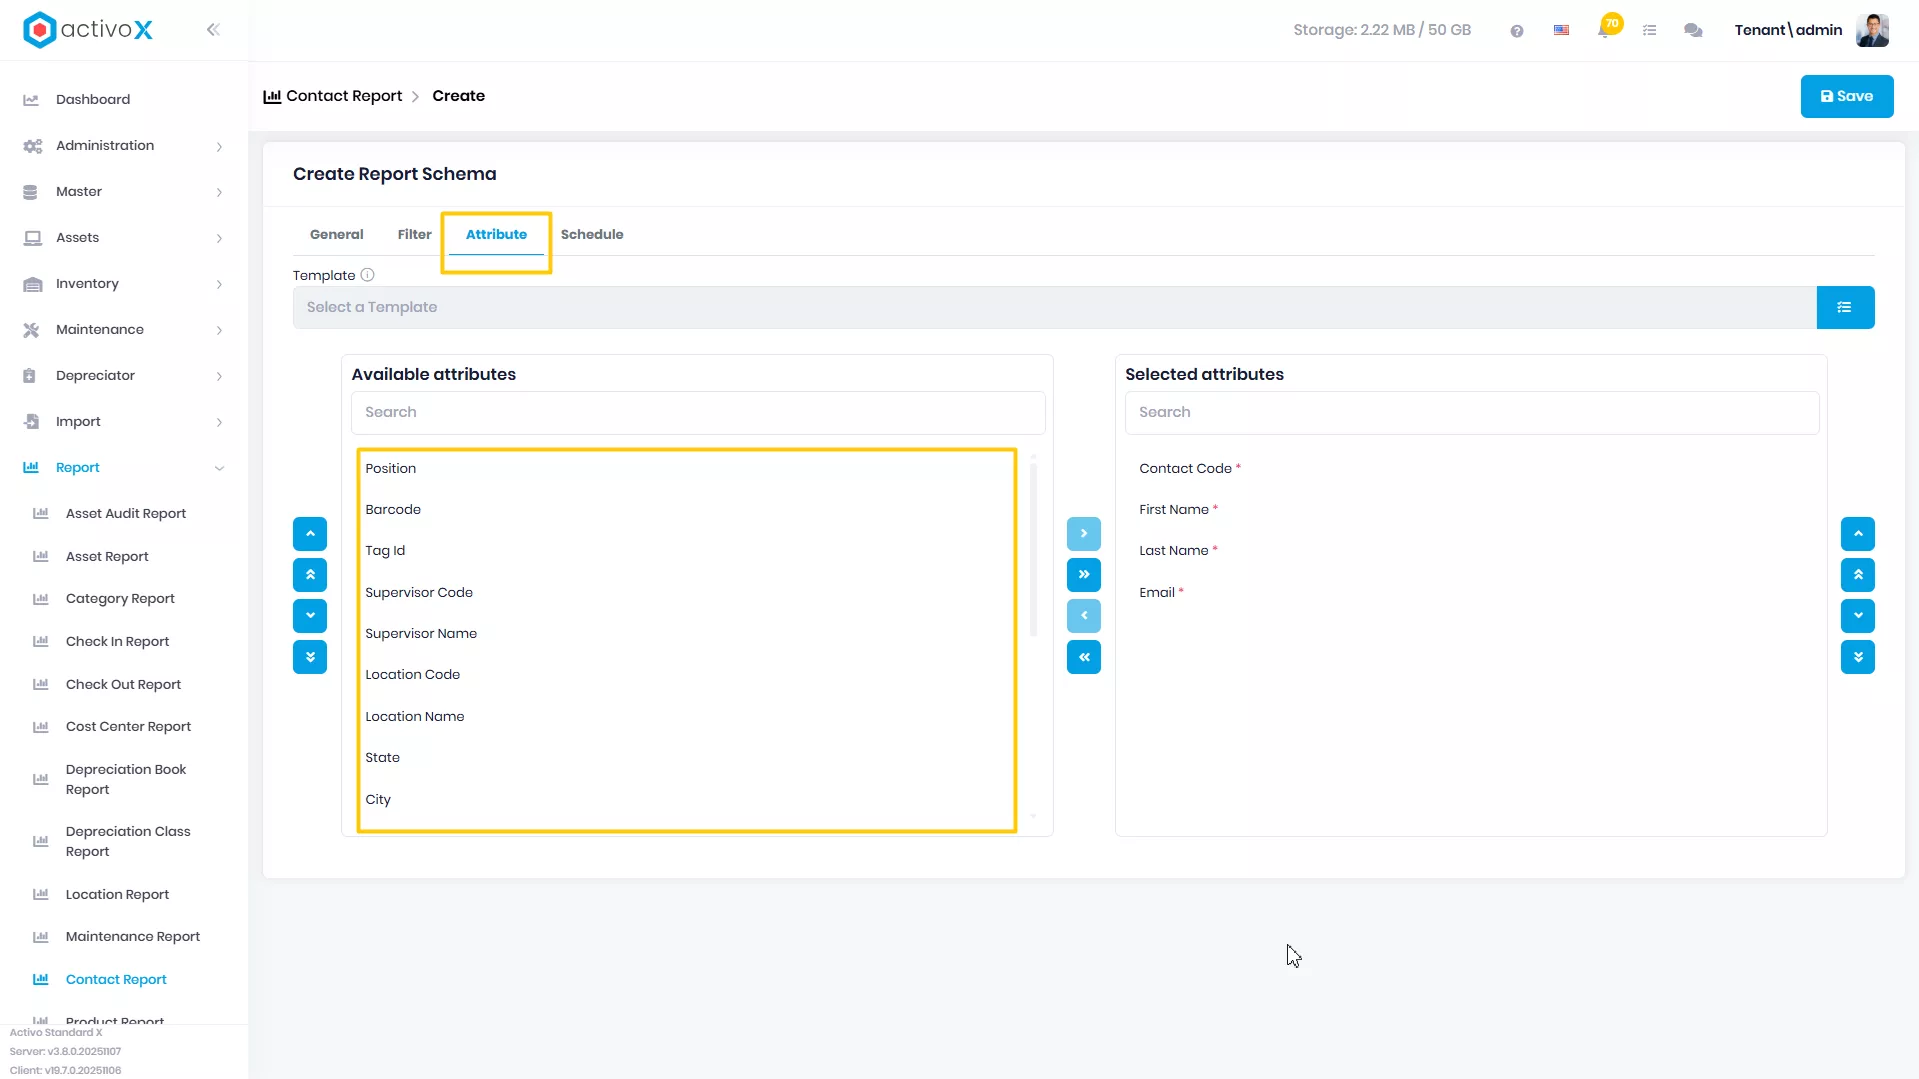Move selected attribute to bottom on right side
Viewport: 1919px width, 1079px height.
pyautogui.click(x=1858, y=657)
